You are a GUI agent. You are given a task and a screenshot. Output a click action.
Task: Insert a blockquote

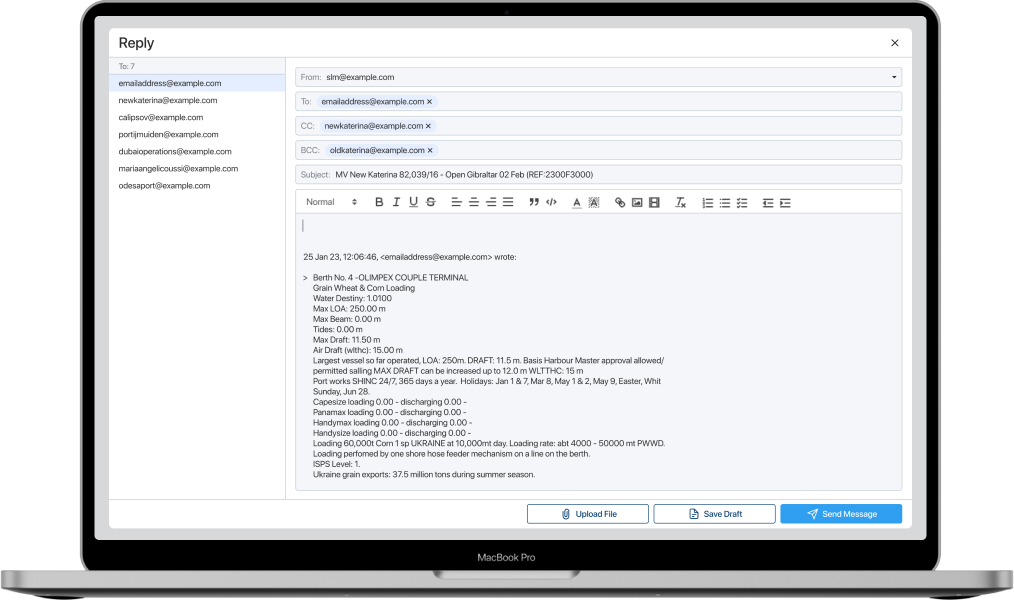tap(534, 202)
